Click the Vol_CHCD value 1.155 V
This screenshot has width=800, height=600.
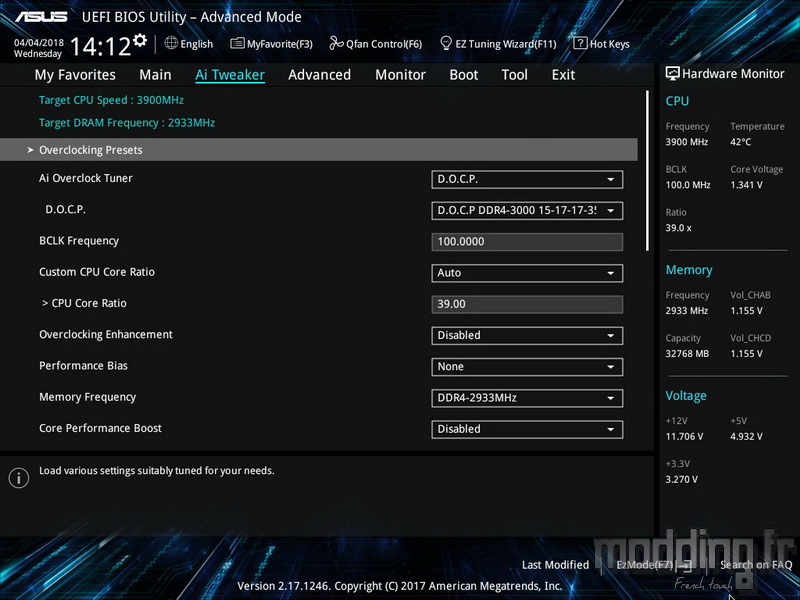746,354
